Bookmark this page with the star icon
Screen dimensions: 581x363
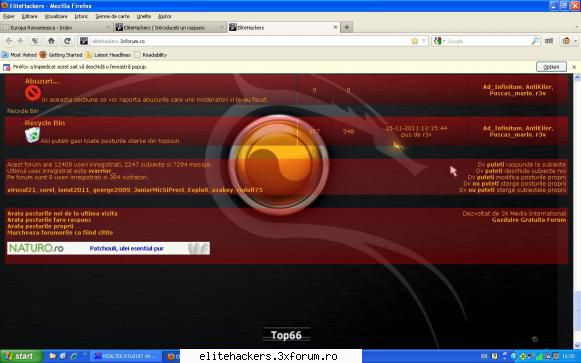(x=415, y=41)
